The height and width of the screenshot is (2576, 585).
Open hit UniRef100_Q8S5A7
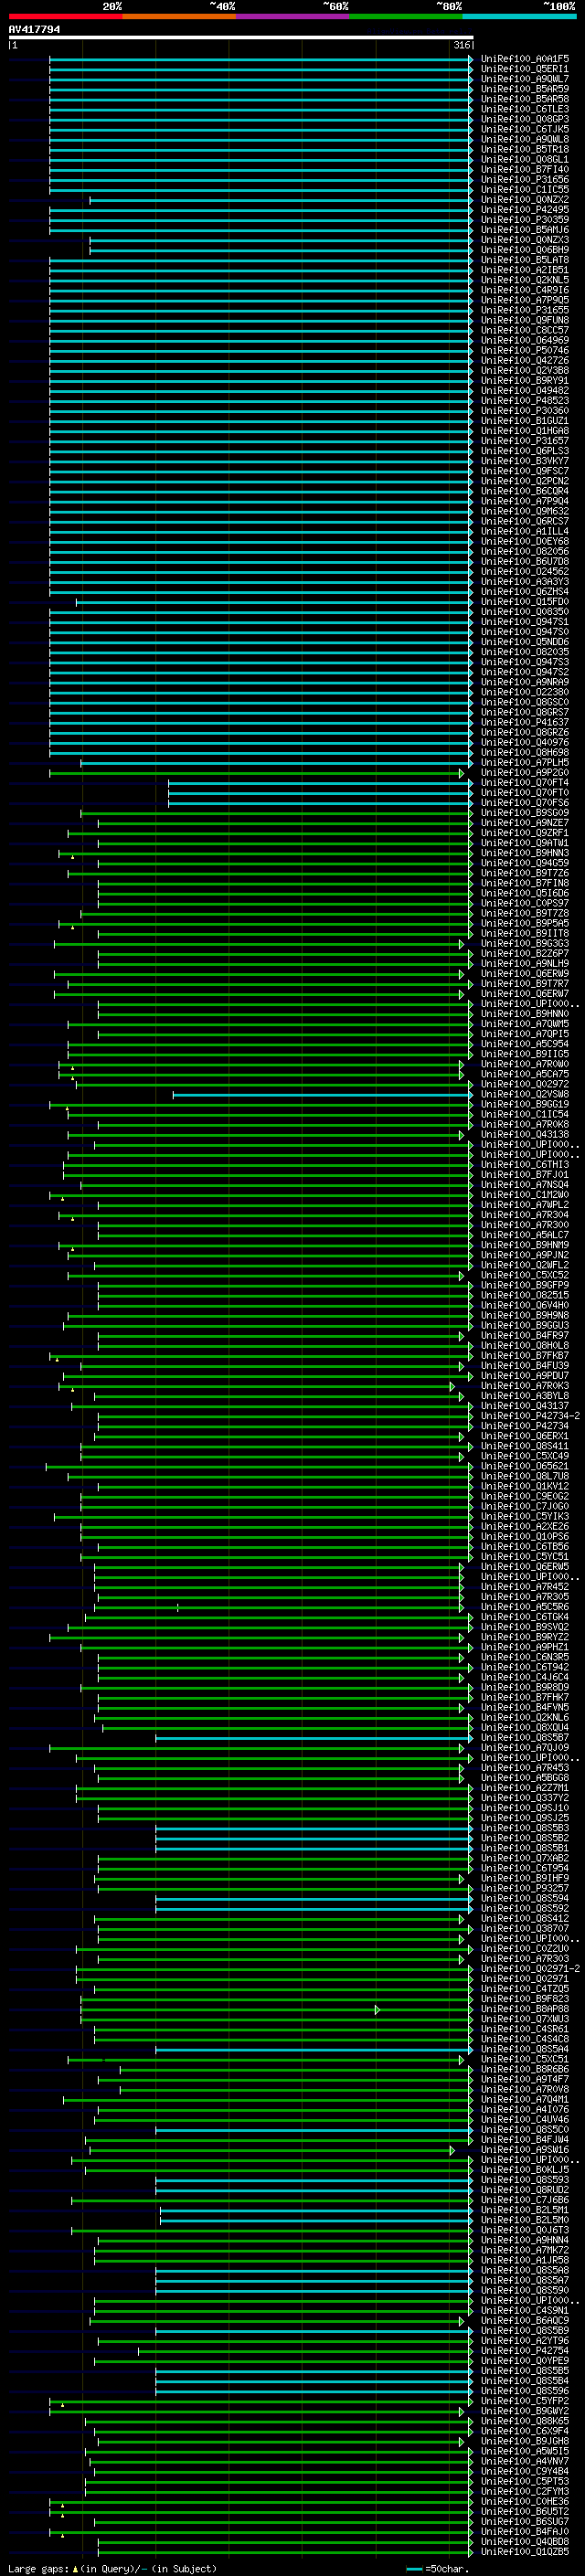point(525,2282)
